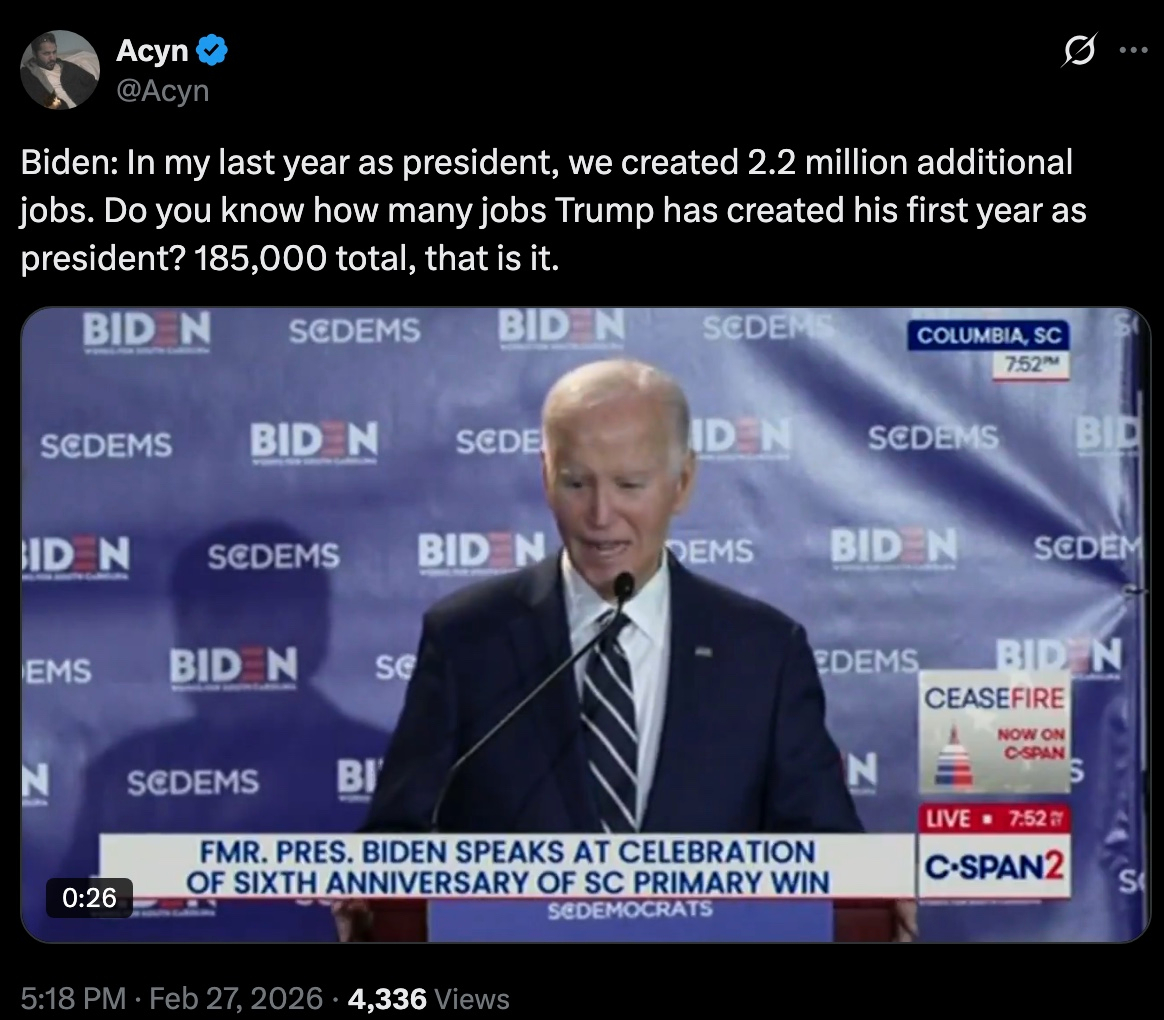Click the 5:18 PM post timestamp
The image size is (1164, 1020).
pos(73,998)
